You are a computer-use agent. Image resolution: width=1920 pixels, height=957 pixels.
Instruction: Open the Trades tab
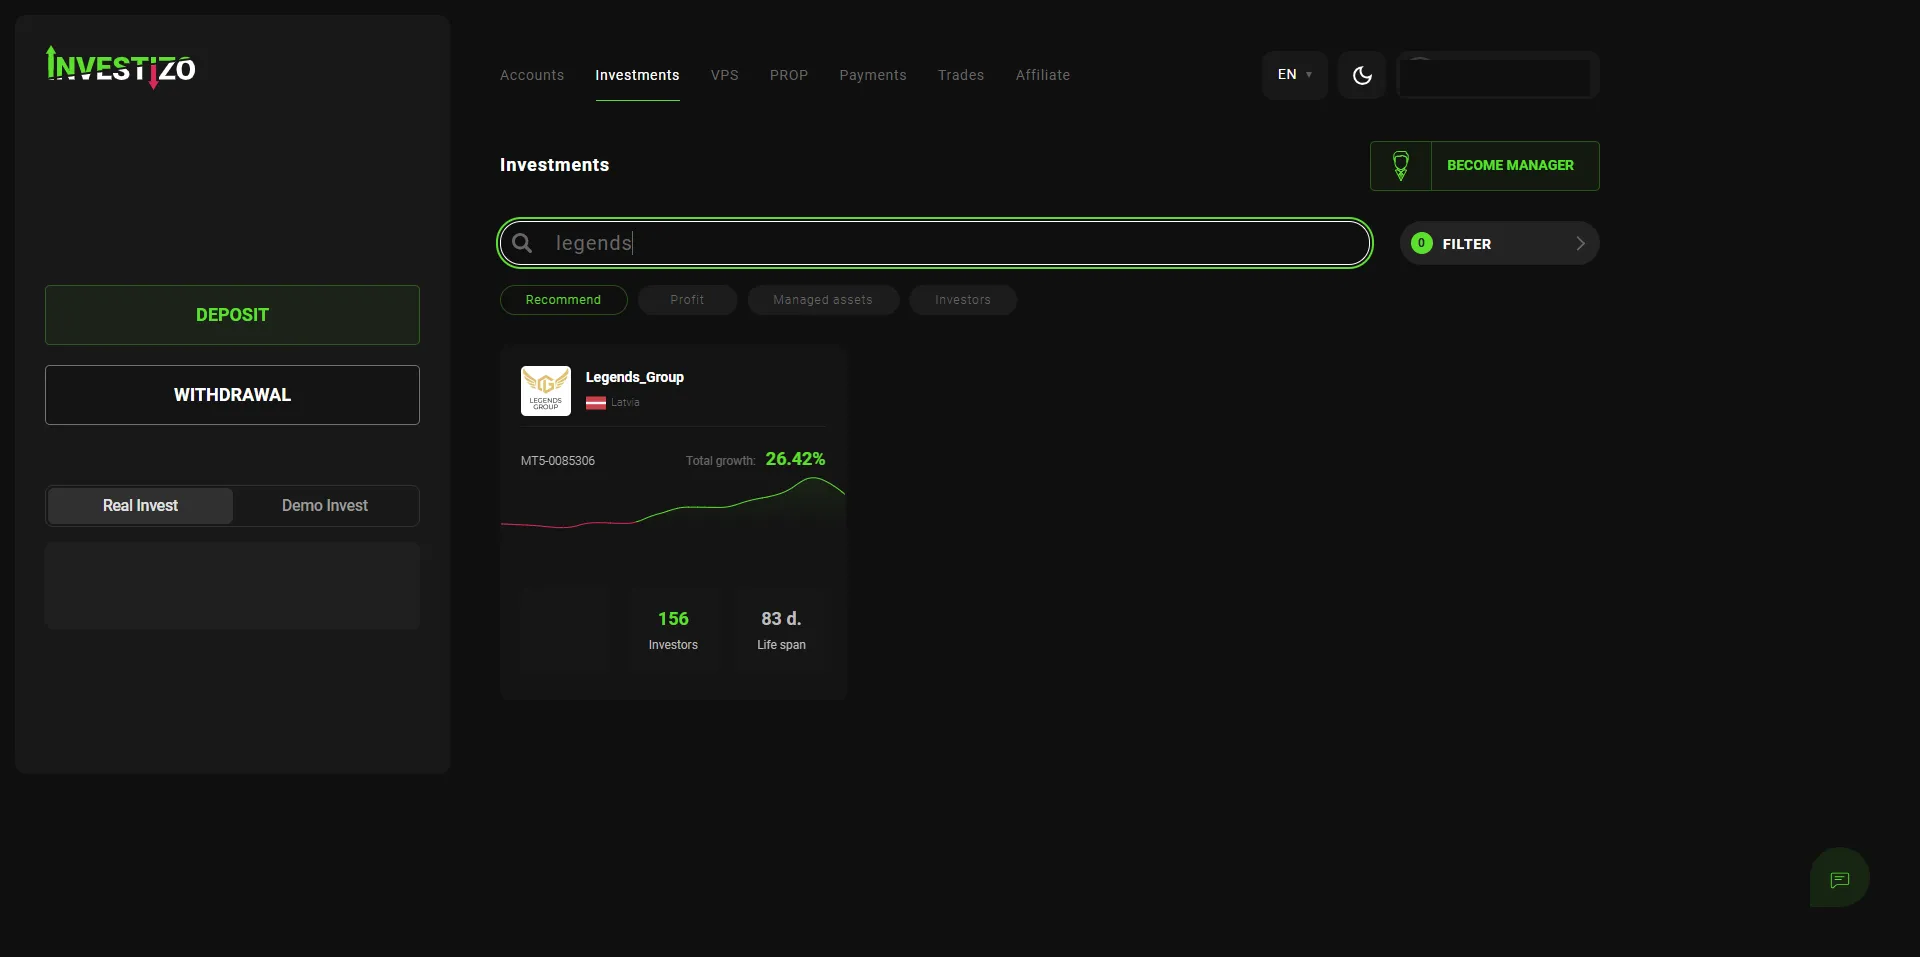(961, 75)
